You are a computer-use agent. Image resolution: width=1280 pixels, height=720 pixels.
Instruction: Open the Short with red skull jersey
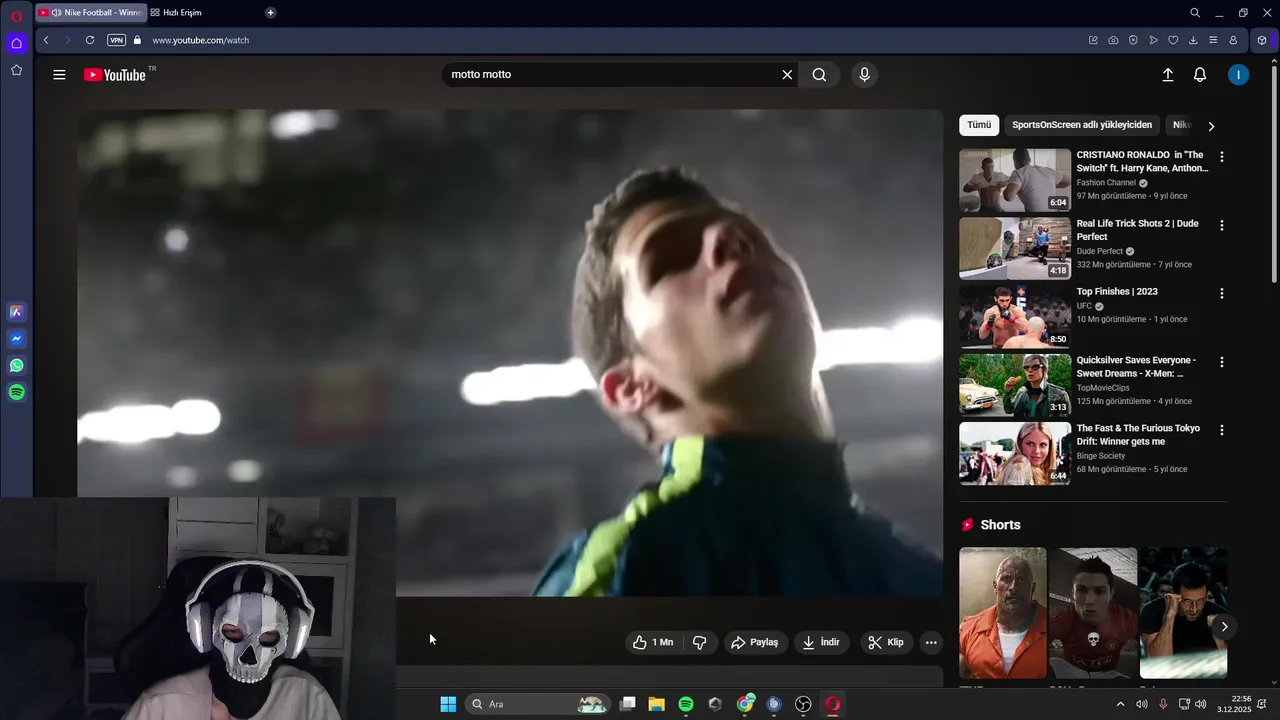click(1093, 613)
